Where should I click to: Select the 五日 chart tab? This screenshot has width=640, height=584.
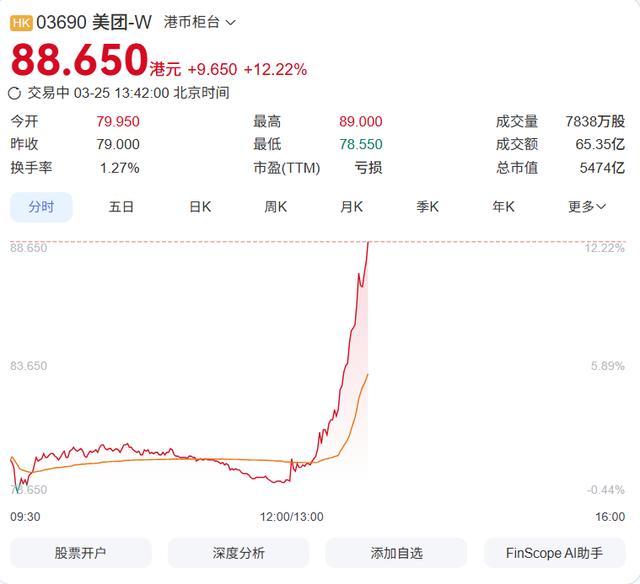(x=121, y=207)
